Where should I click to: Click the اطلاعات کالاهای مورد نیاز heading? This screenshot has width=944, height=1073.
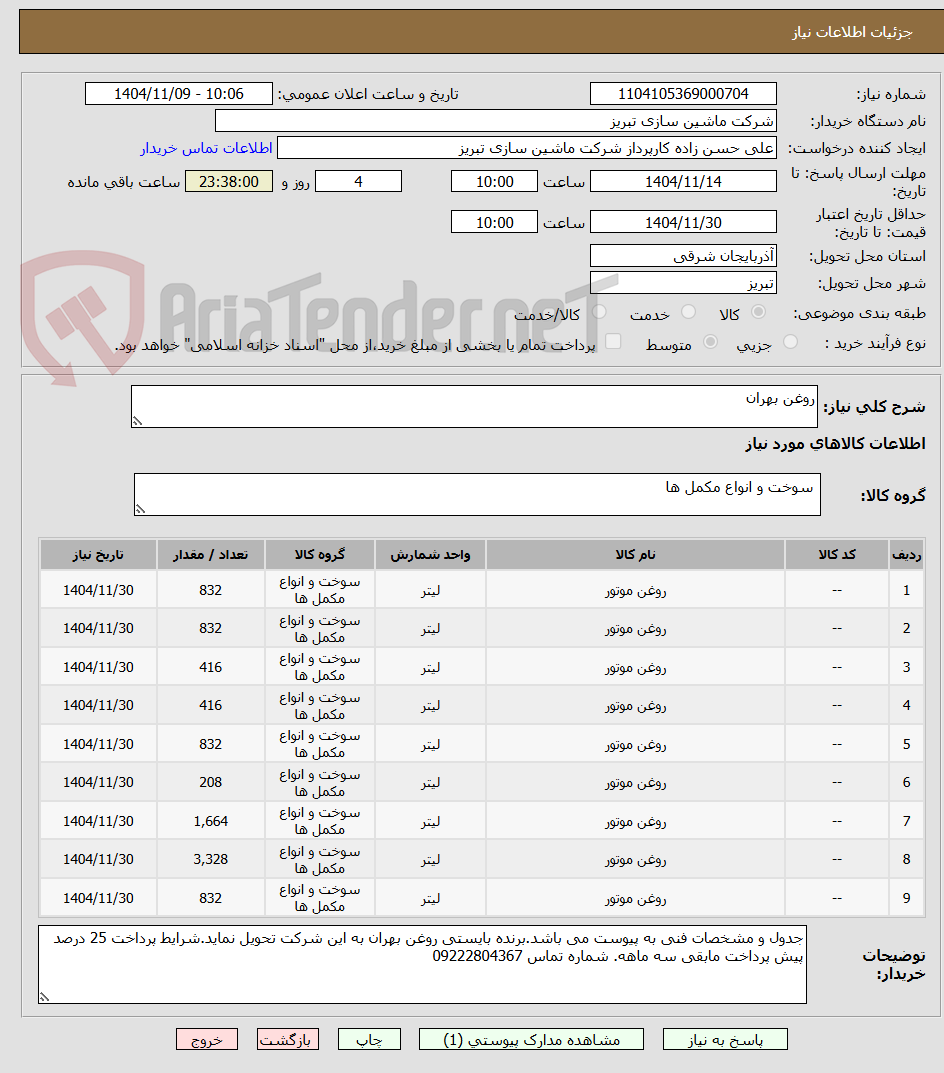pos(835,444)
